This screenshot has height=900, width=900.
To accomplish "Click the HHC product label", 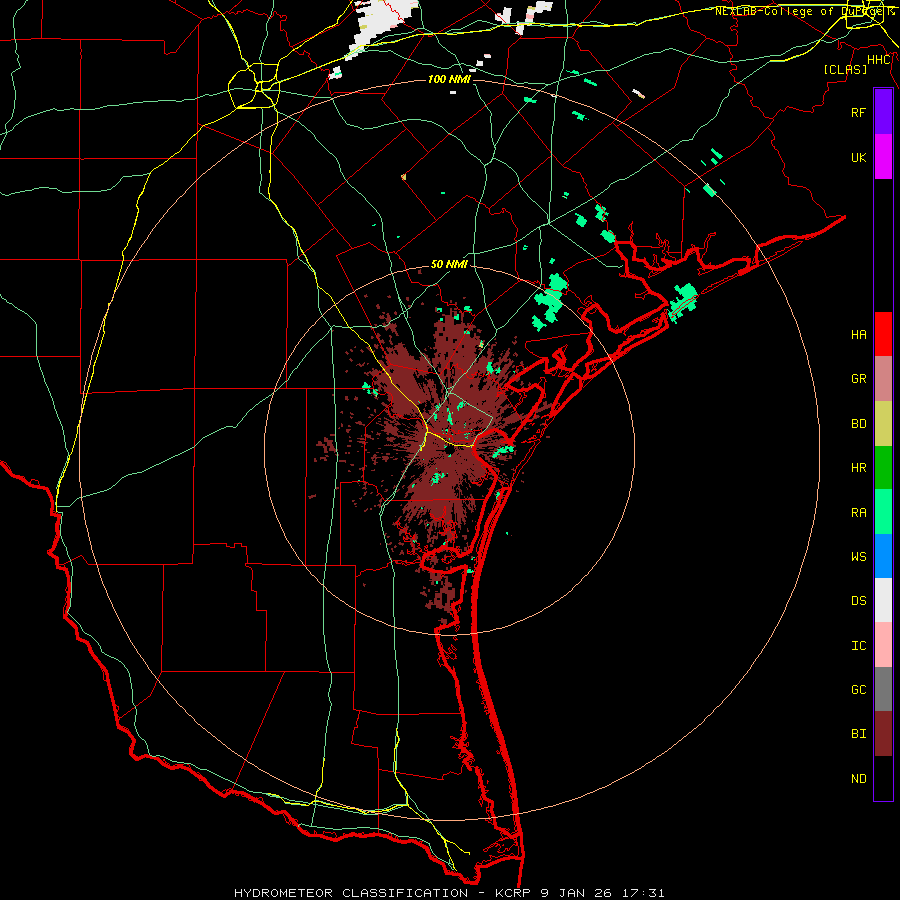I will [x=879, y=60].
